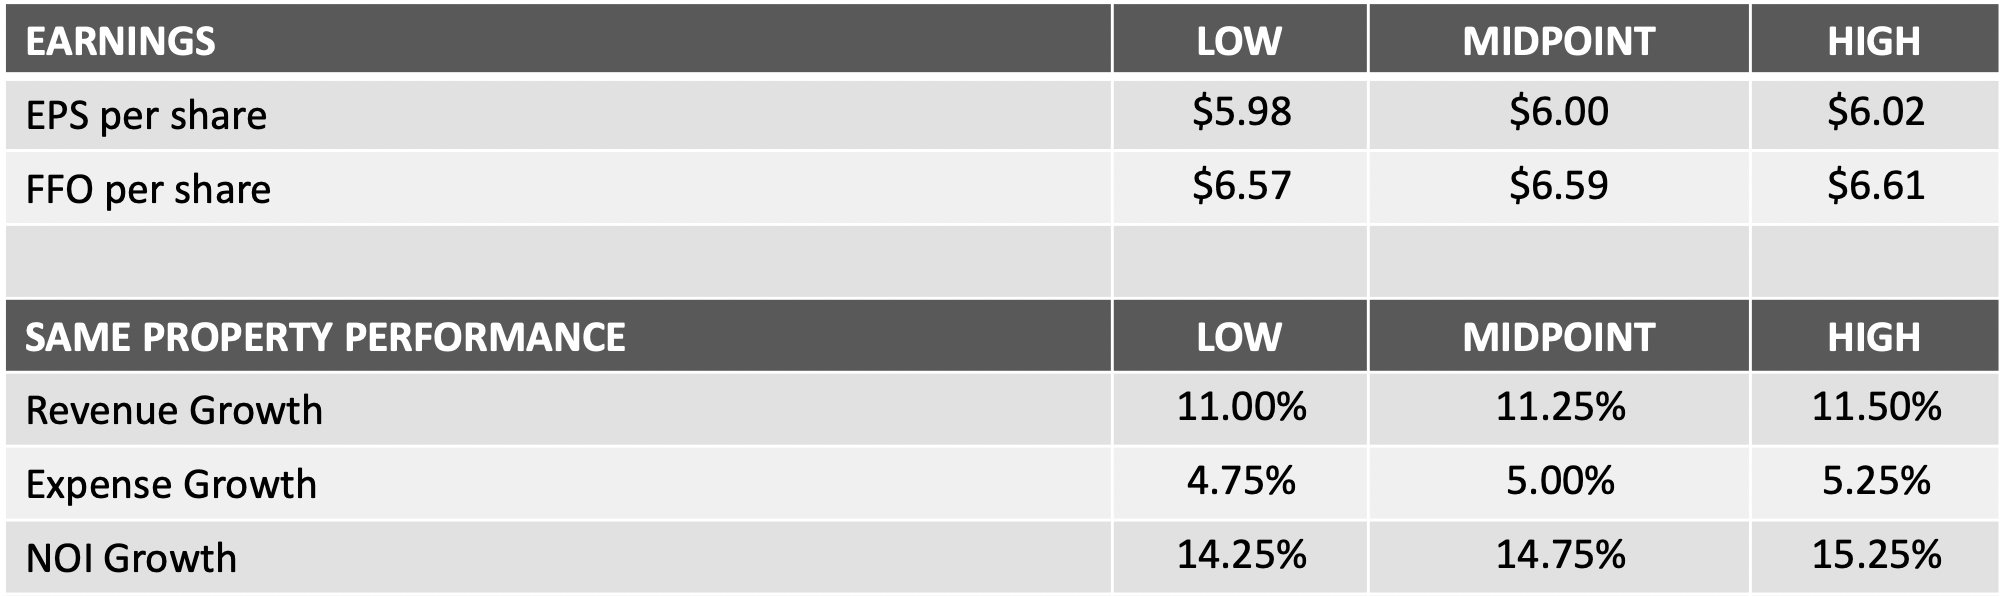Select the 11.25% Revenue Growth midpoint cell
Viewport: 2004px width, 596px height.
(x=1560, y=407)
